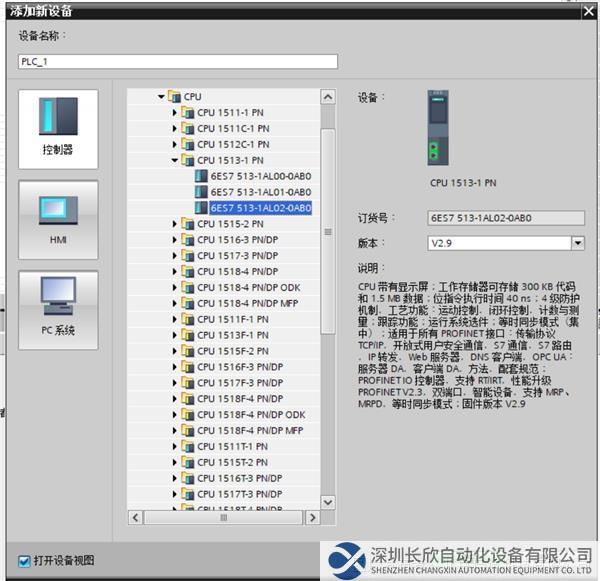Select the HMI device category icon
This screenshot has height=581, width=600.
(x=58, y=219)
